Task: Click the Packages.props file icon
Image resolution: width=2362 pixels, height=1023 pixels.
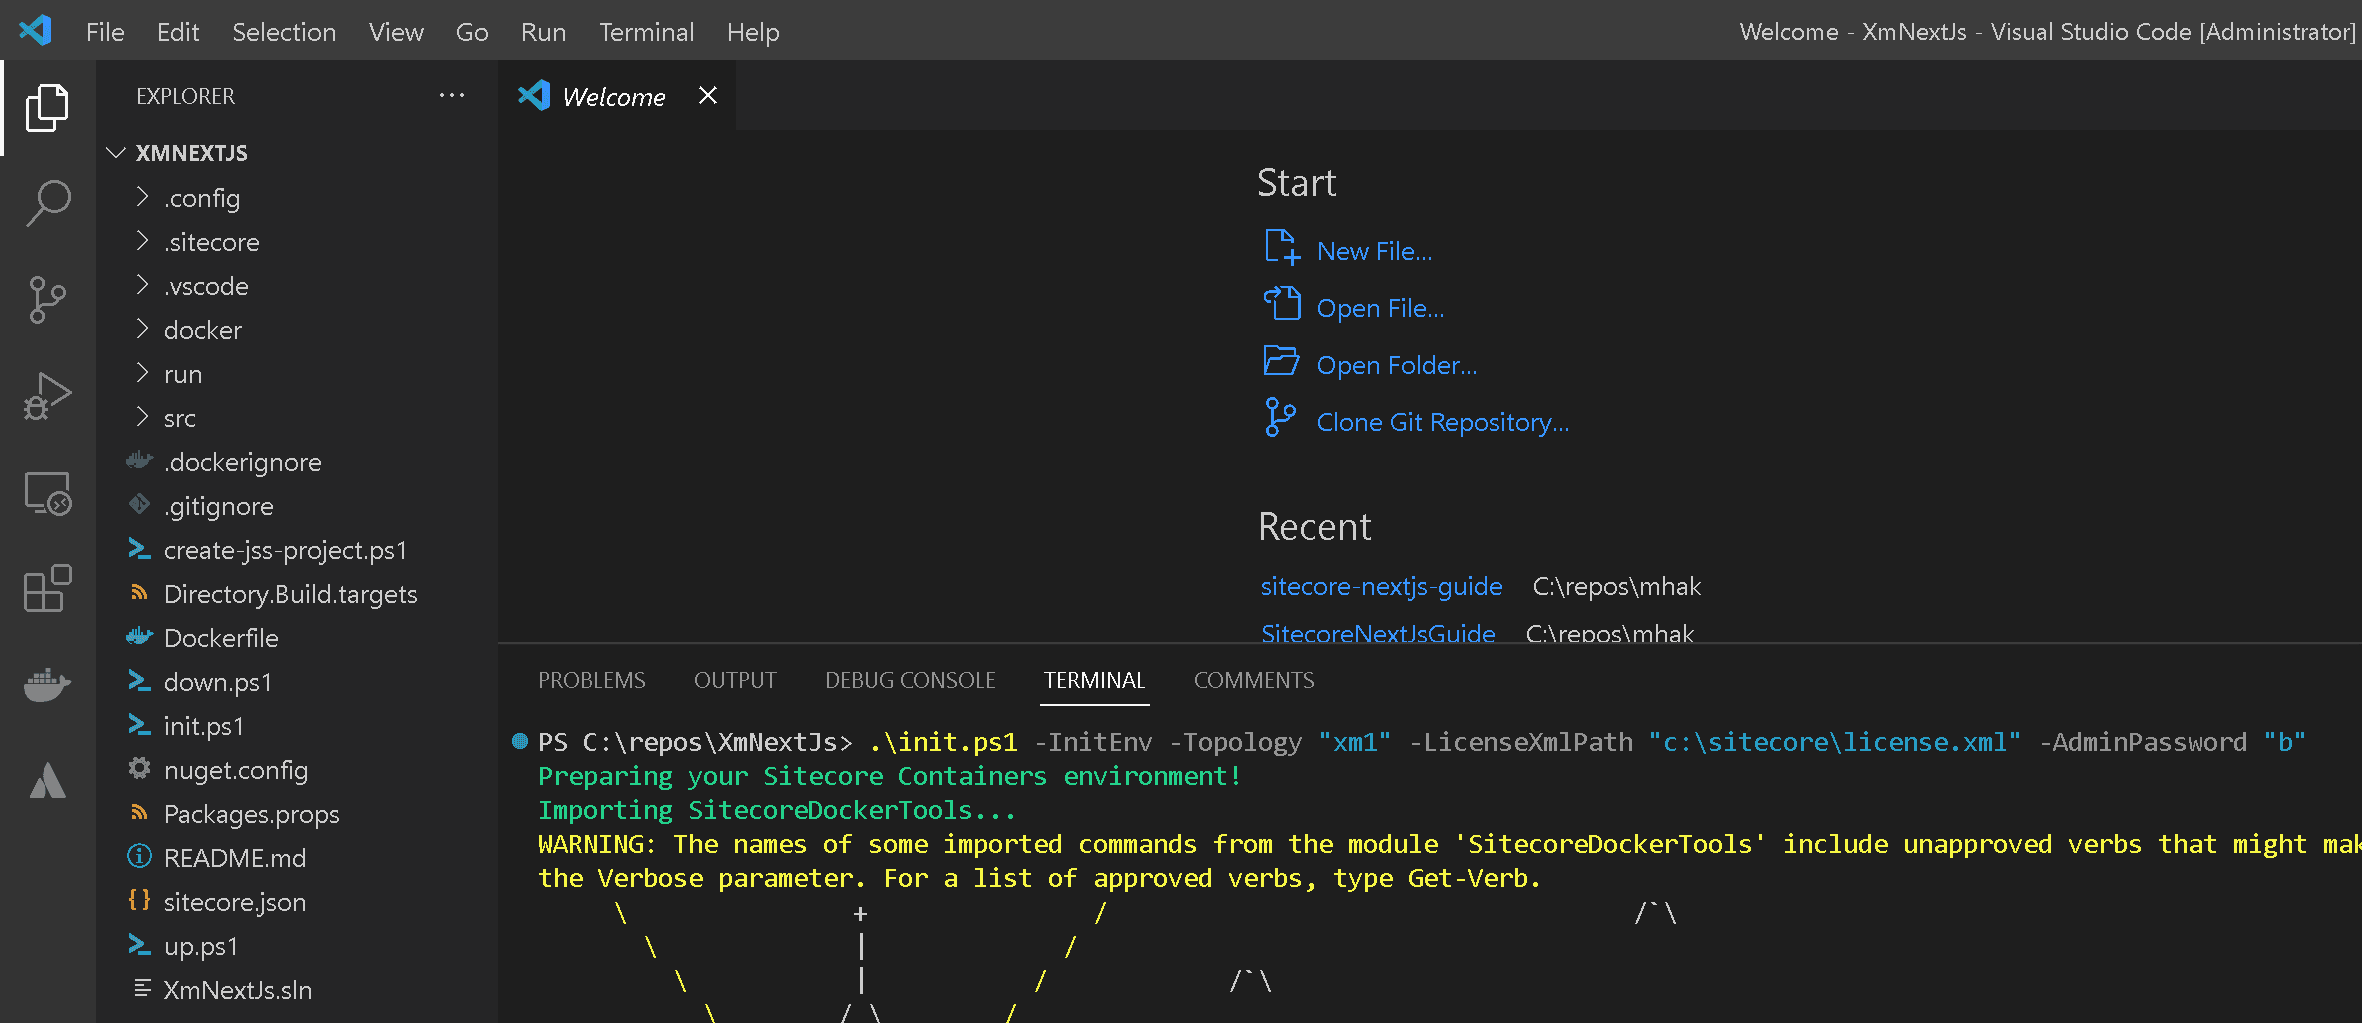Action: [x=139, y=812]
